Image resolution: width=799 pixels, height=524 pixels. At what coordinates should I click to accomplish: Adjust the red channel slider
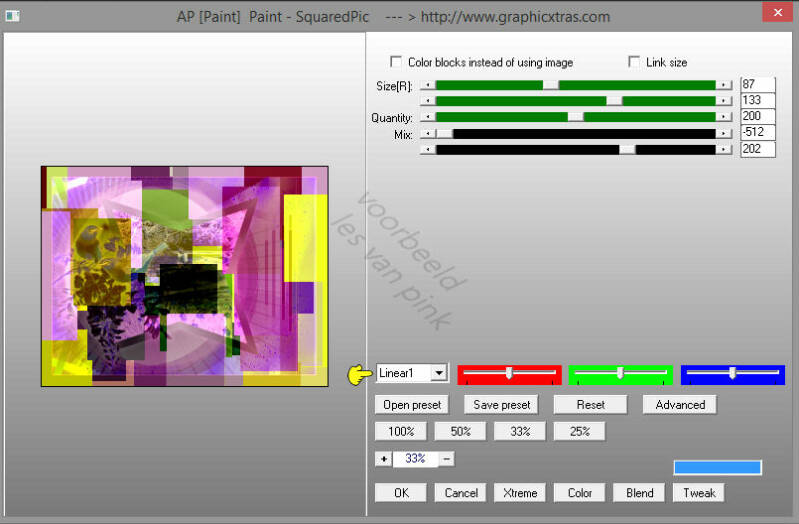509,374
